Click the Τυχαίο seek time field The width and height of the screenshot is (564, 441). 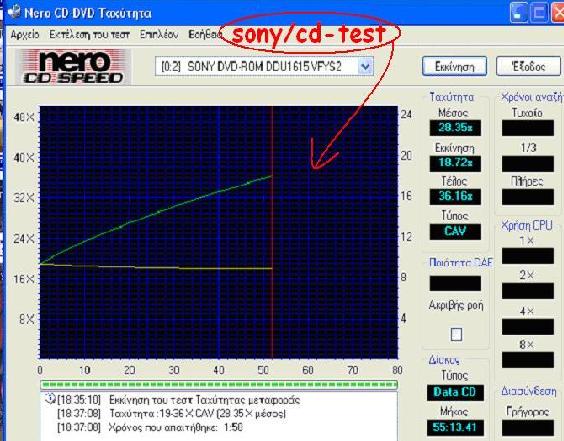pyautogui.click(x=528, y=128)
